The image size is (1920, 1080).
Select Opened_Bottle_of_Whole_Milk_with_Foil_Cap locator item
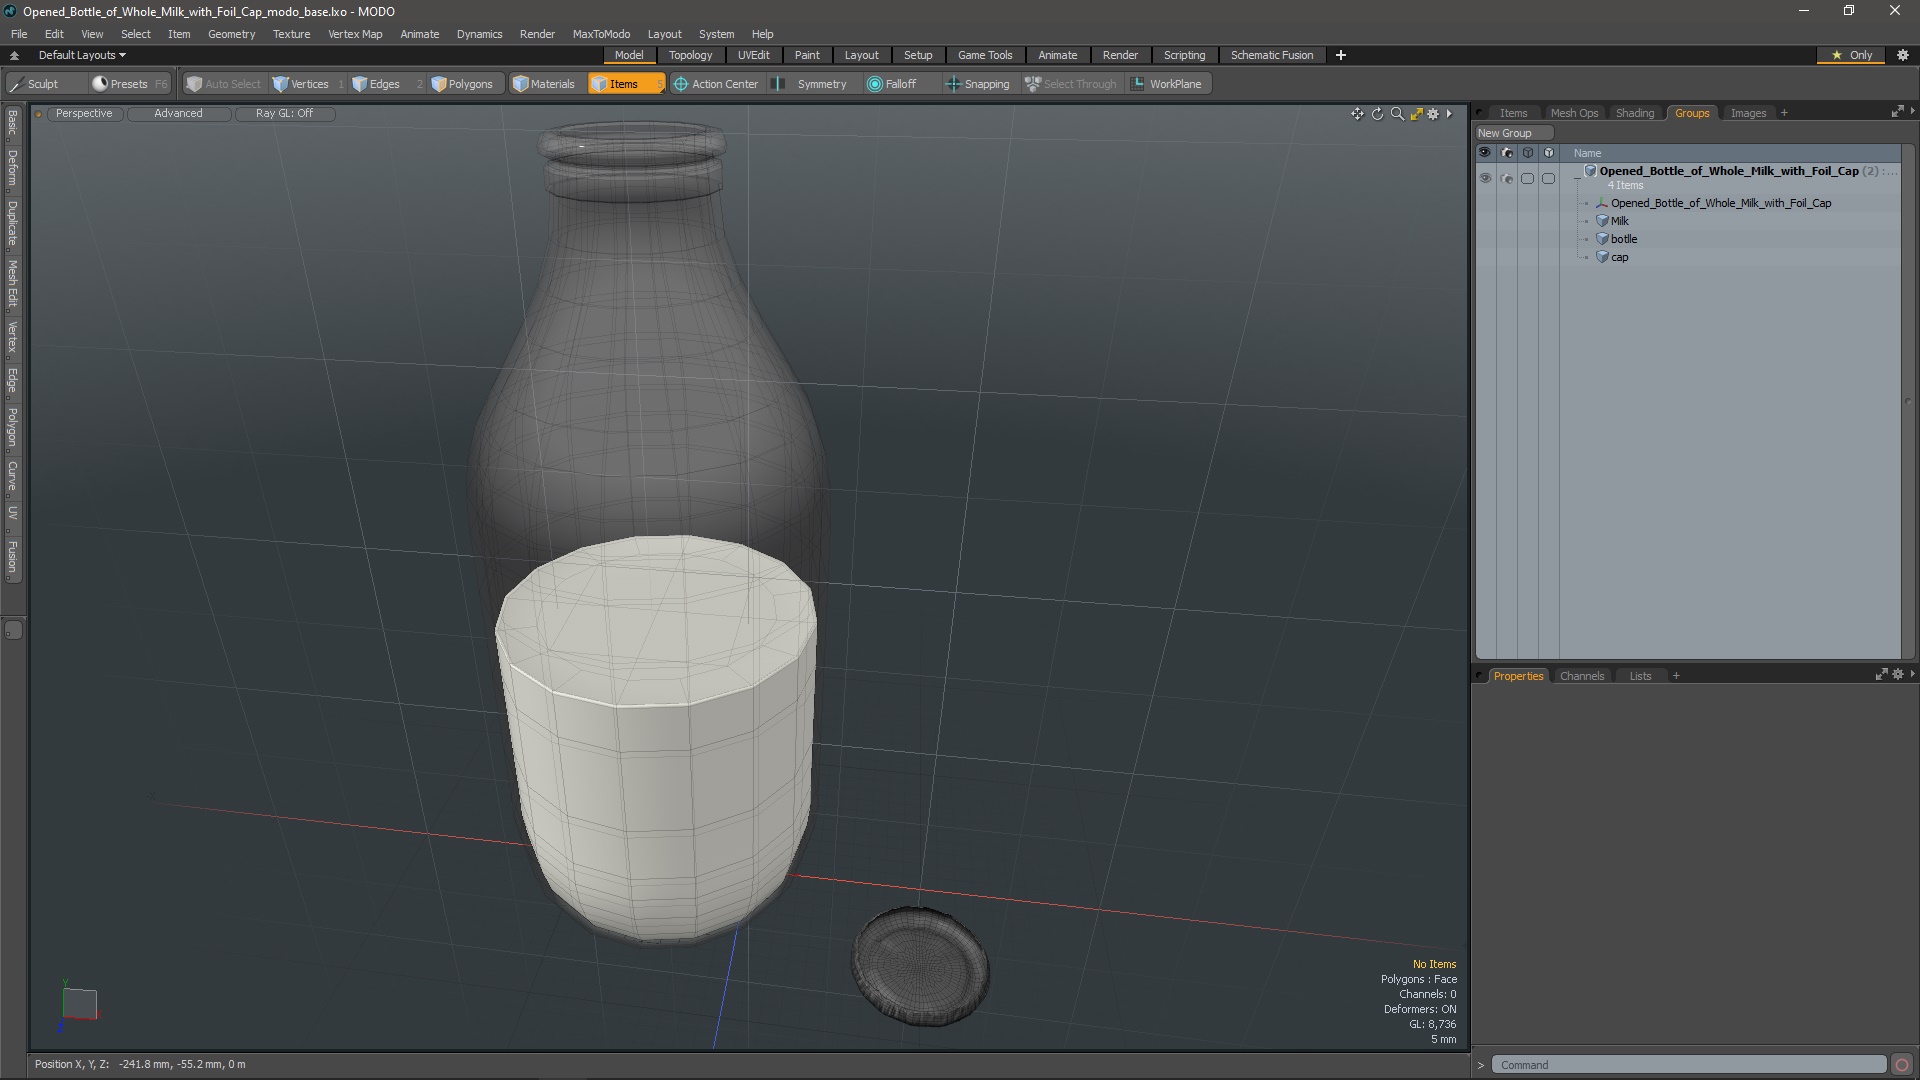coord(1720,203)
